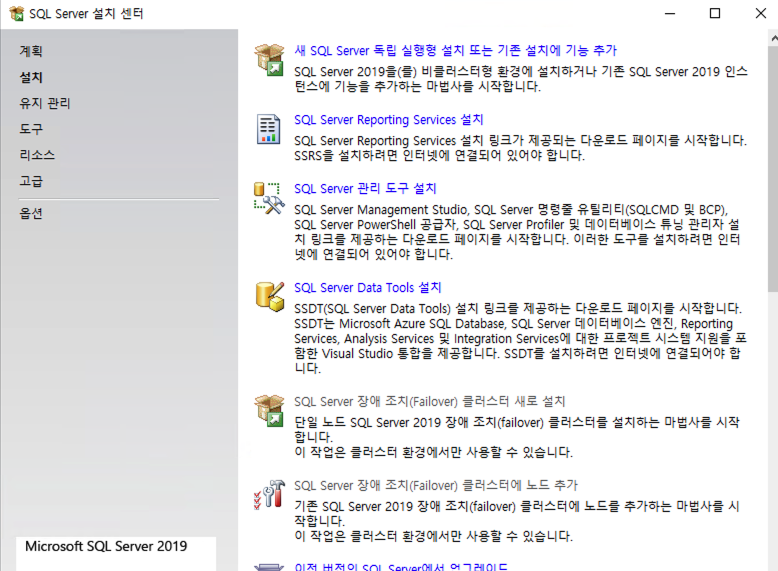Maximize the setup center window
Screen dimensions: 778x571
[x=714, y=13]
